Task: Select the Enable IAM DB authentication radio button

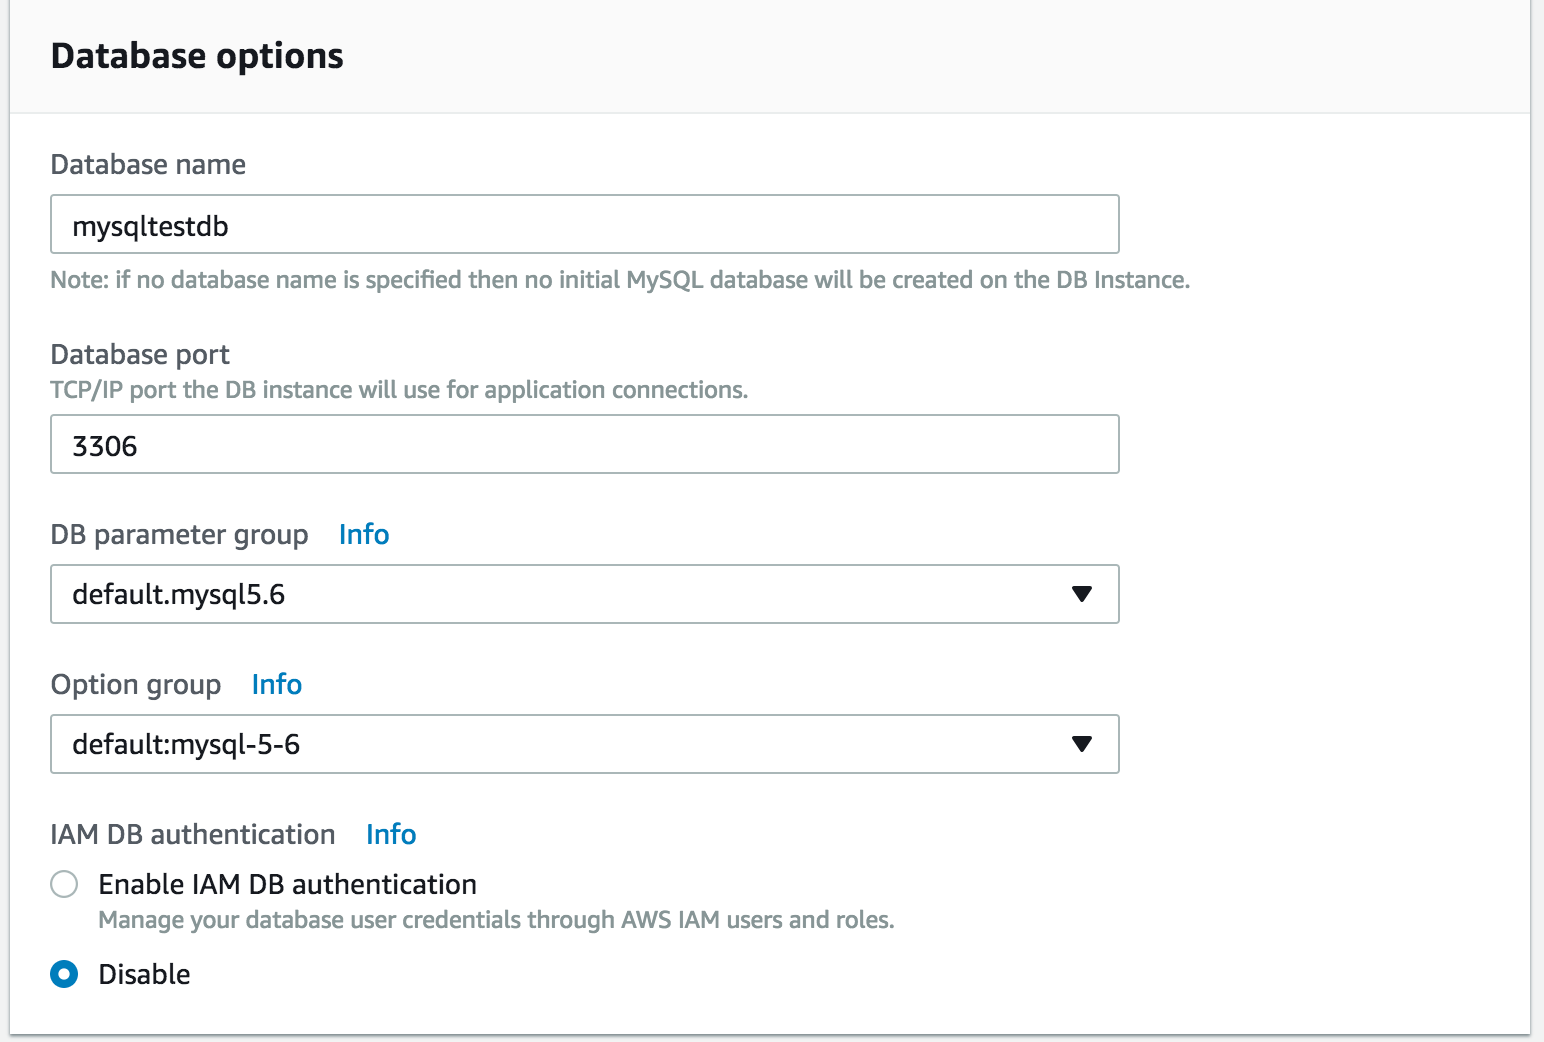Action: point(64,884)
